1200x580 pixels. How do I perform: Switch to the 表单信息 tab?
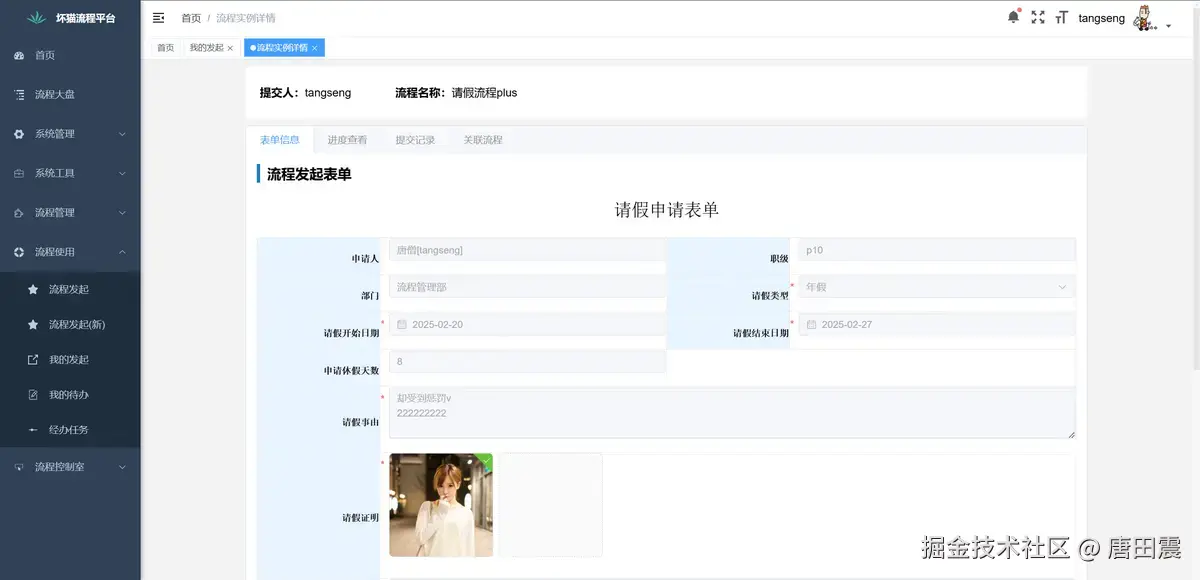pos(279,140)
